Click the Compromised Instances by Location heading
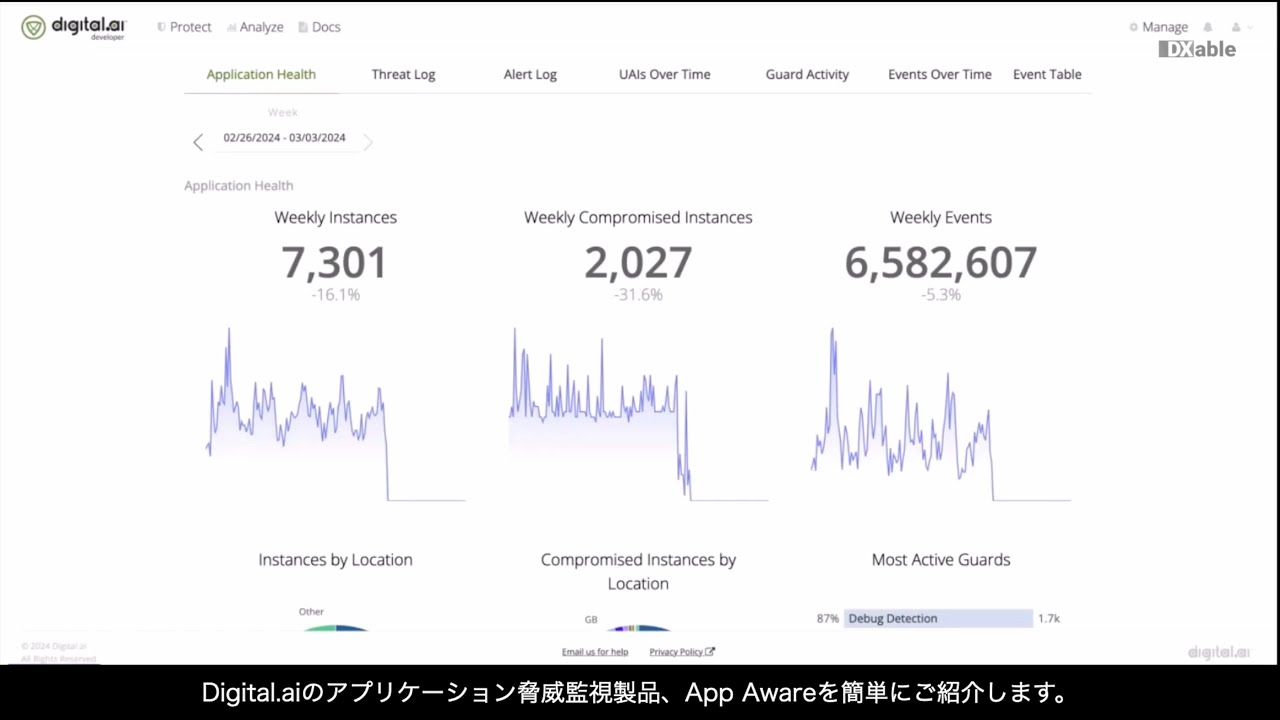The height and width of the screenshot is (720, 1280). [x=638, y=572]
